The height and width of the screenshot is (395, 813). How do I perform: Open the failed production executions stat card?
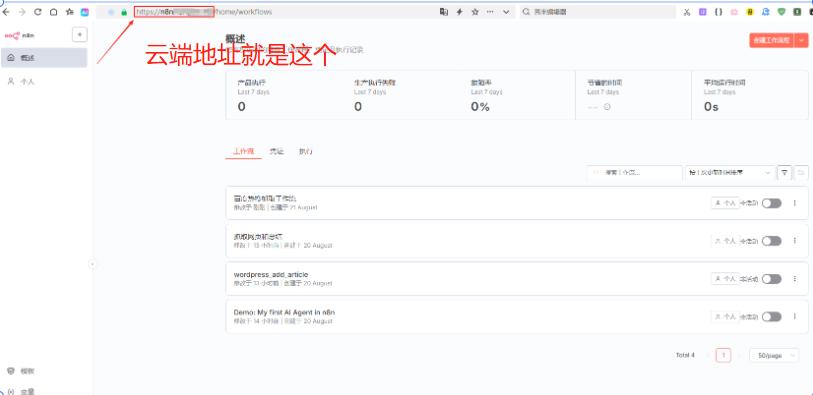(400, 95)
